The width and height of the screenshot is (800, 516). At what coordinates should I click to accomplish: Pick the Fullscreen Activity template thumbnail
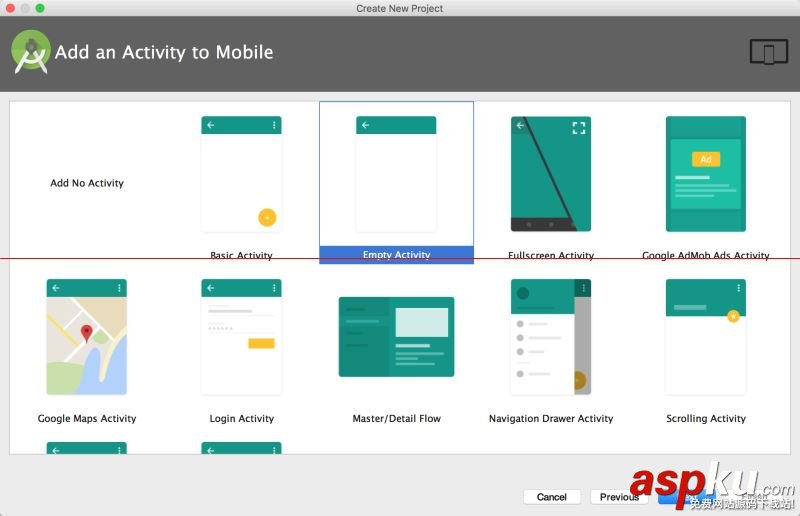pos(551,174)
